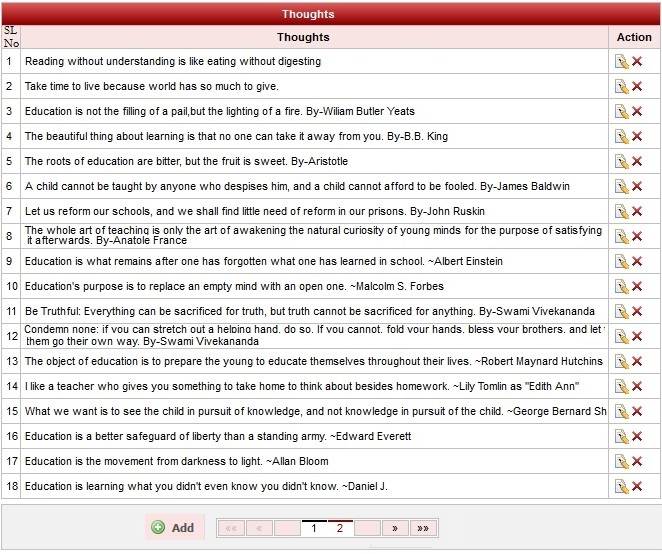Image resolution: width=662 pixels, height=554 pixels.
Task: Edit the Allan Bloom quote in row 17
Action: click(x=622, y=462)
